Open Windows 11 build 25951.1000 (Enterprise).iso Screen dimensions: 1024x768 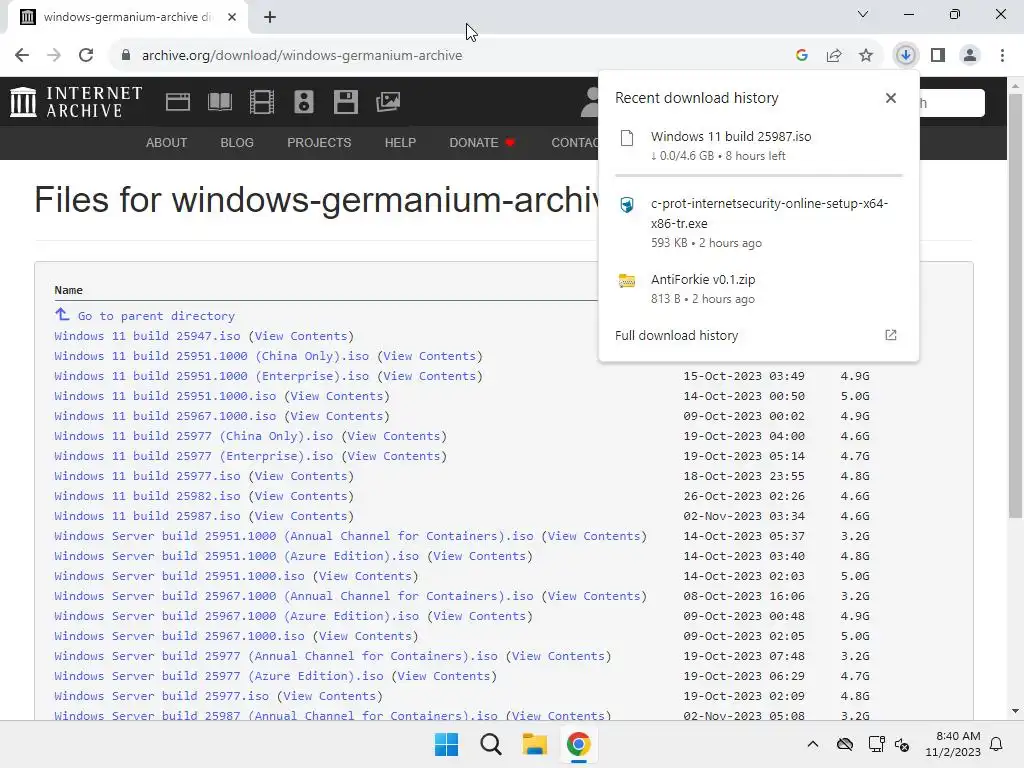(x=212, y=376)
